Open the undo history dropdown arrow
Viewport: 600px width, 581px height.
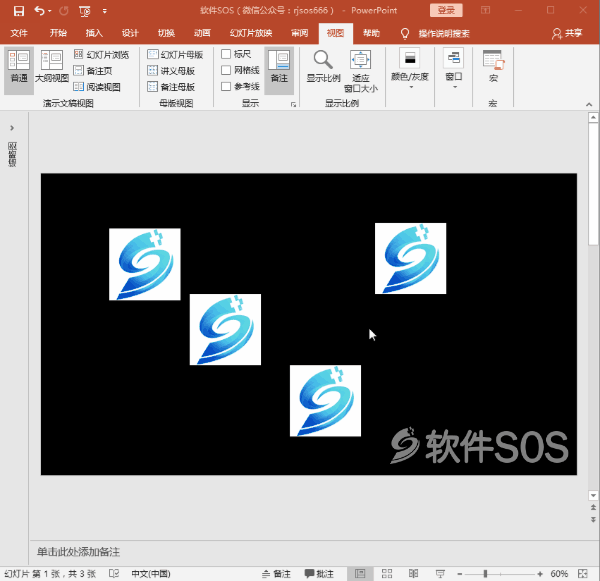50,11
